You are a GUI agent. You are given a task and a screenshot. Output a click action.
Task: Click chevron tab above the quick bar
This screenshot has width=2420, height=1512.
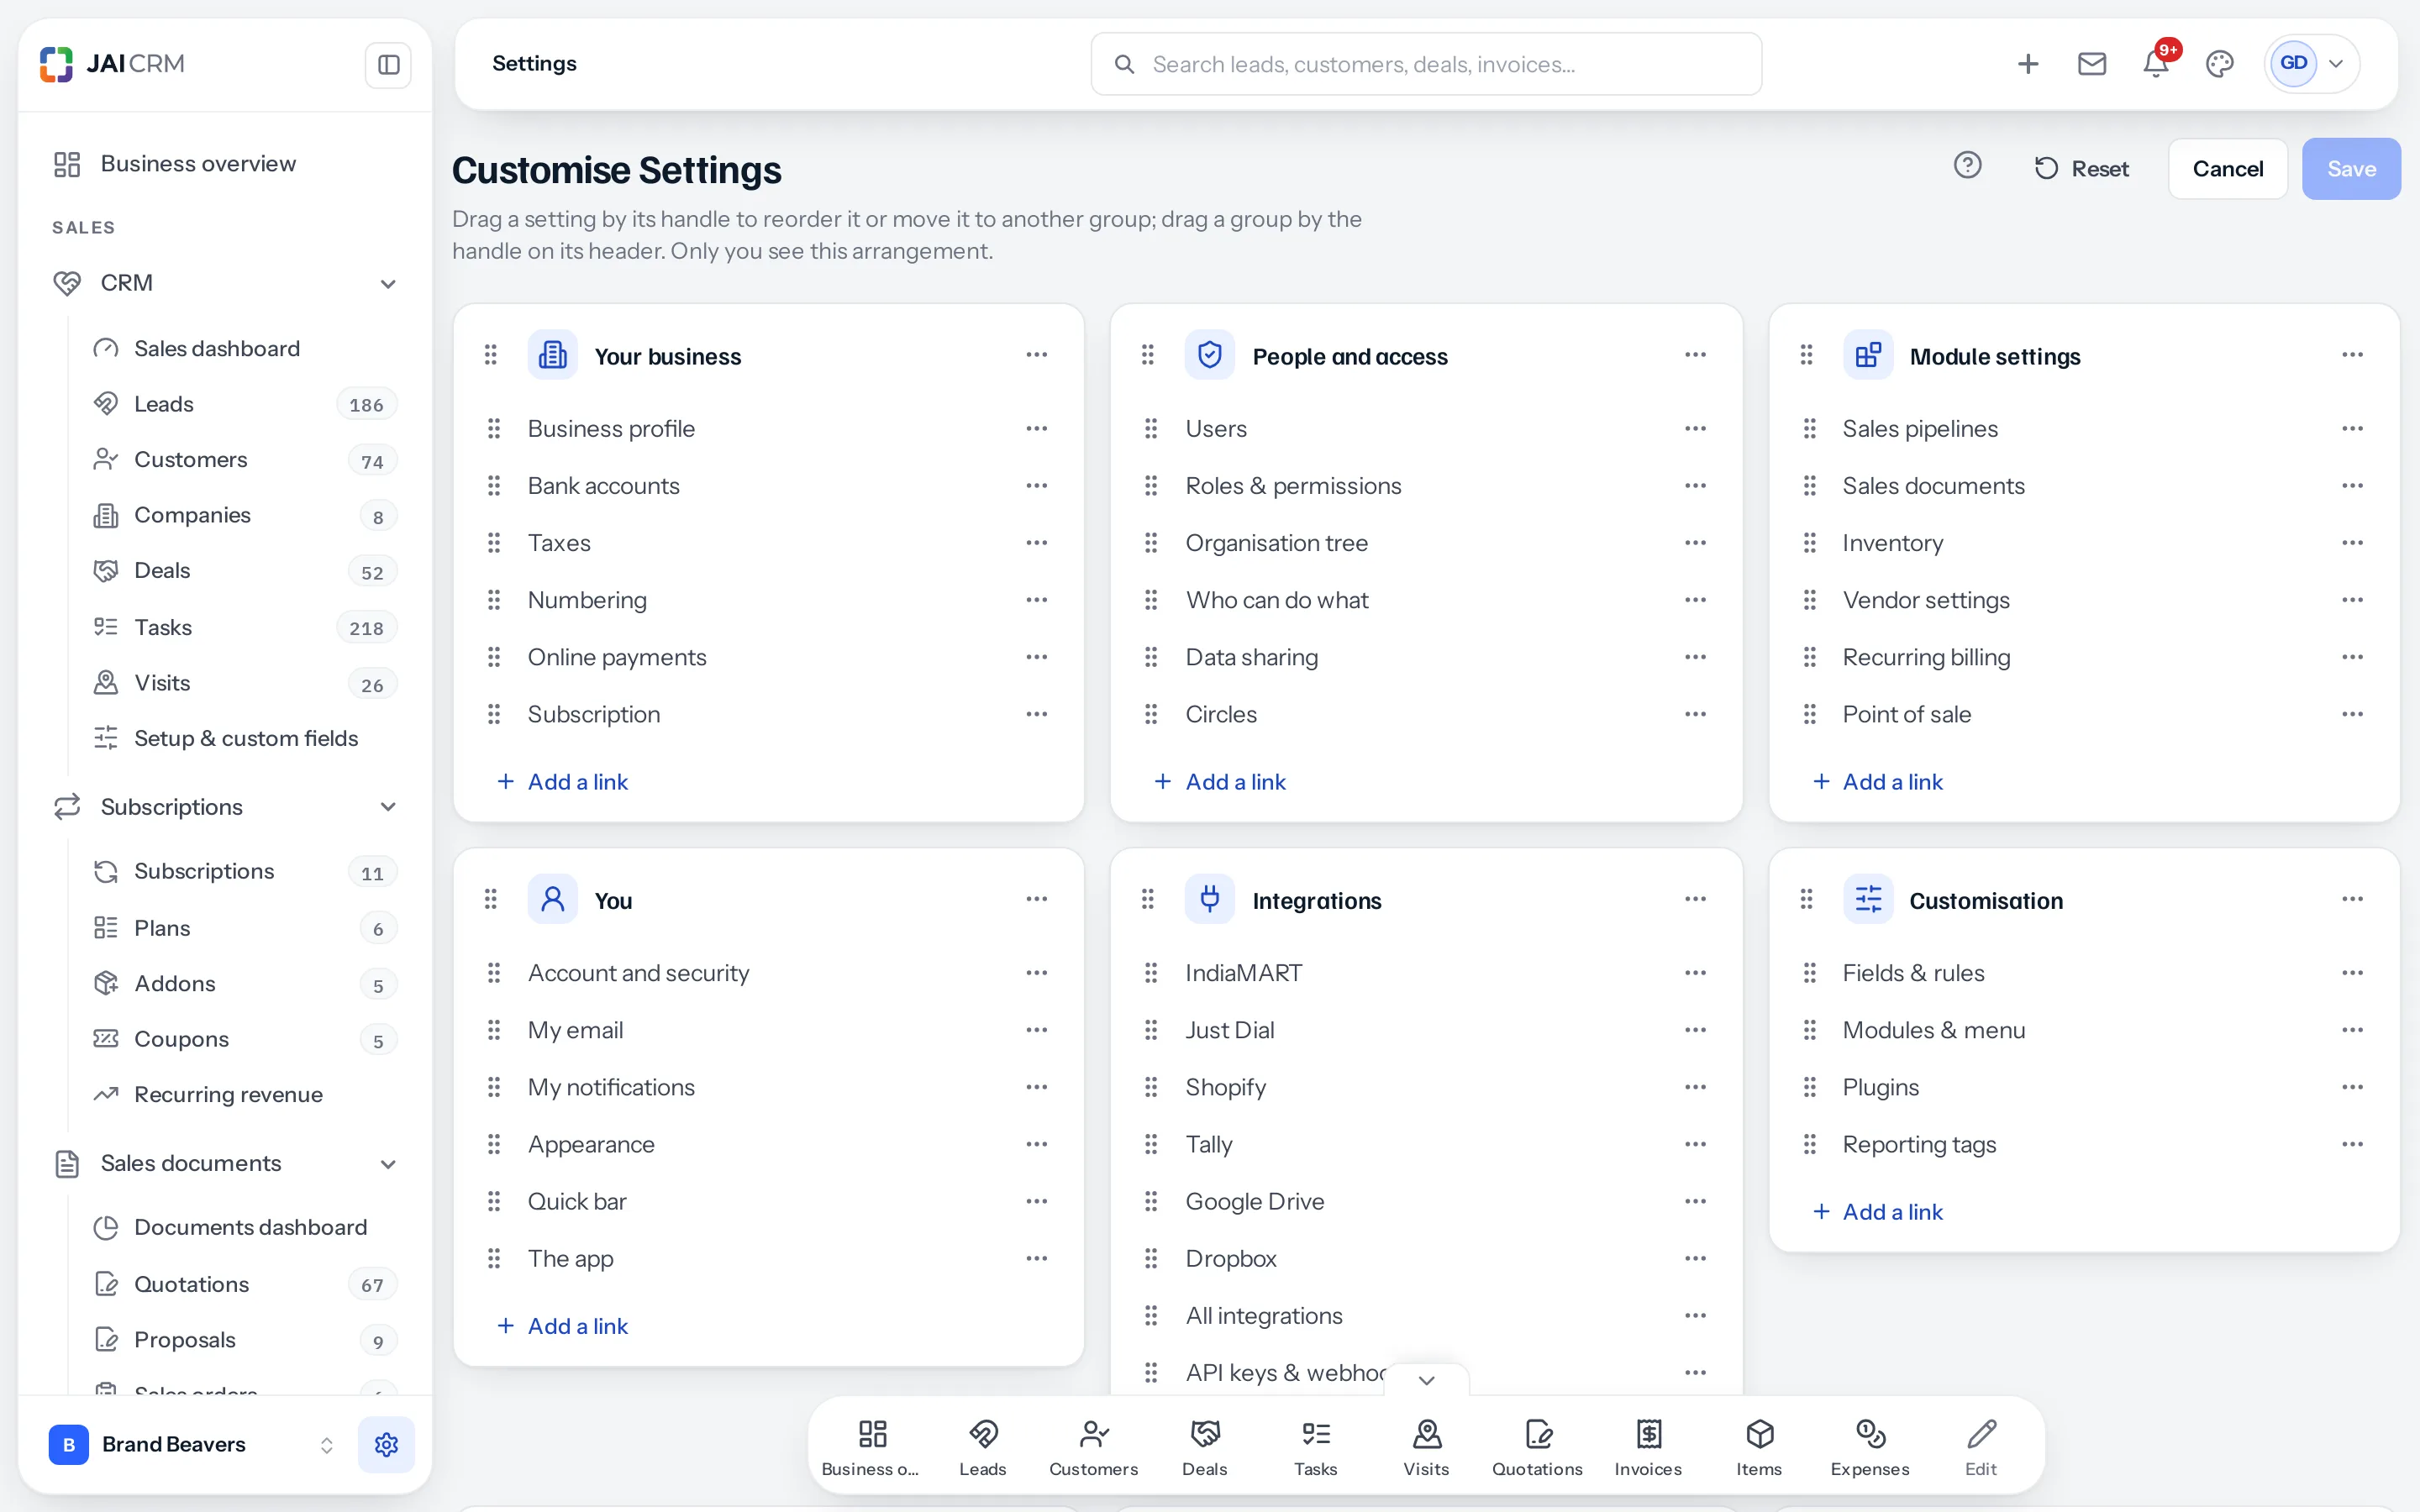tap(1427, 1380)
